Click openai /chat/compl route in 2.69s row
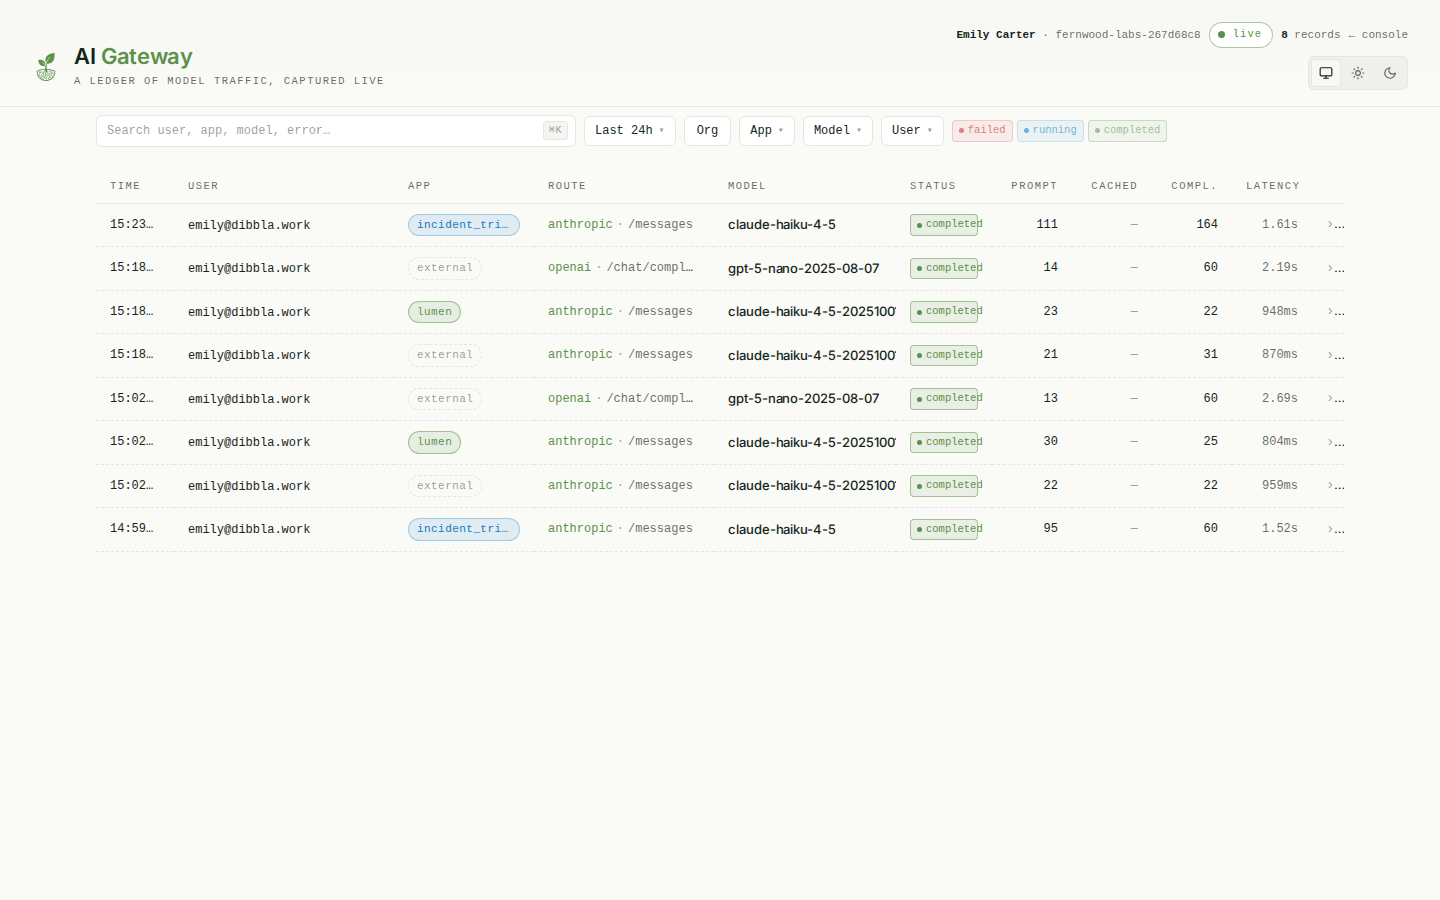 [620, 399]
